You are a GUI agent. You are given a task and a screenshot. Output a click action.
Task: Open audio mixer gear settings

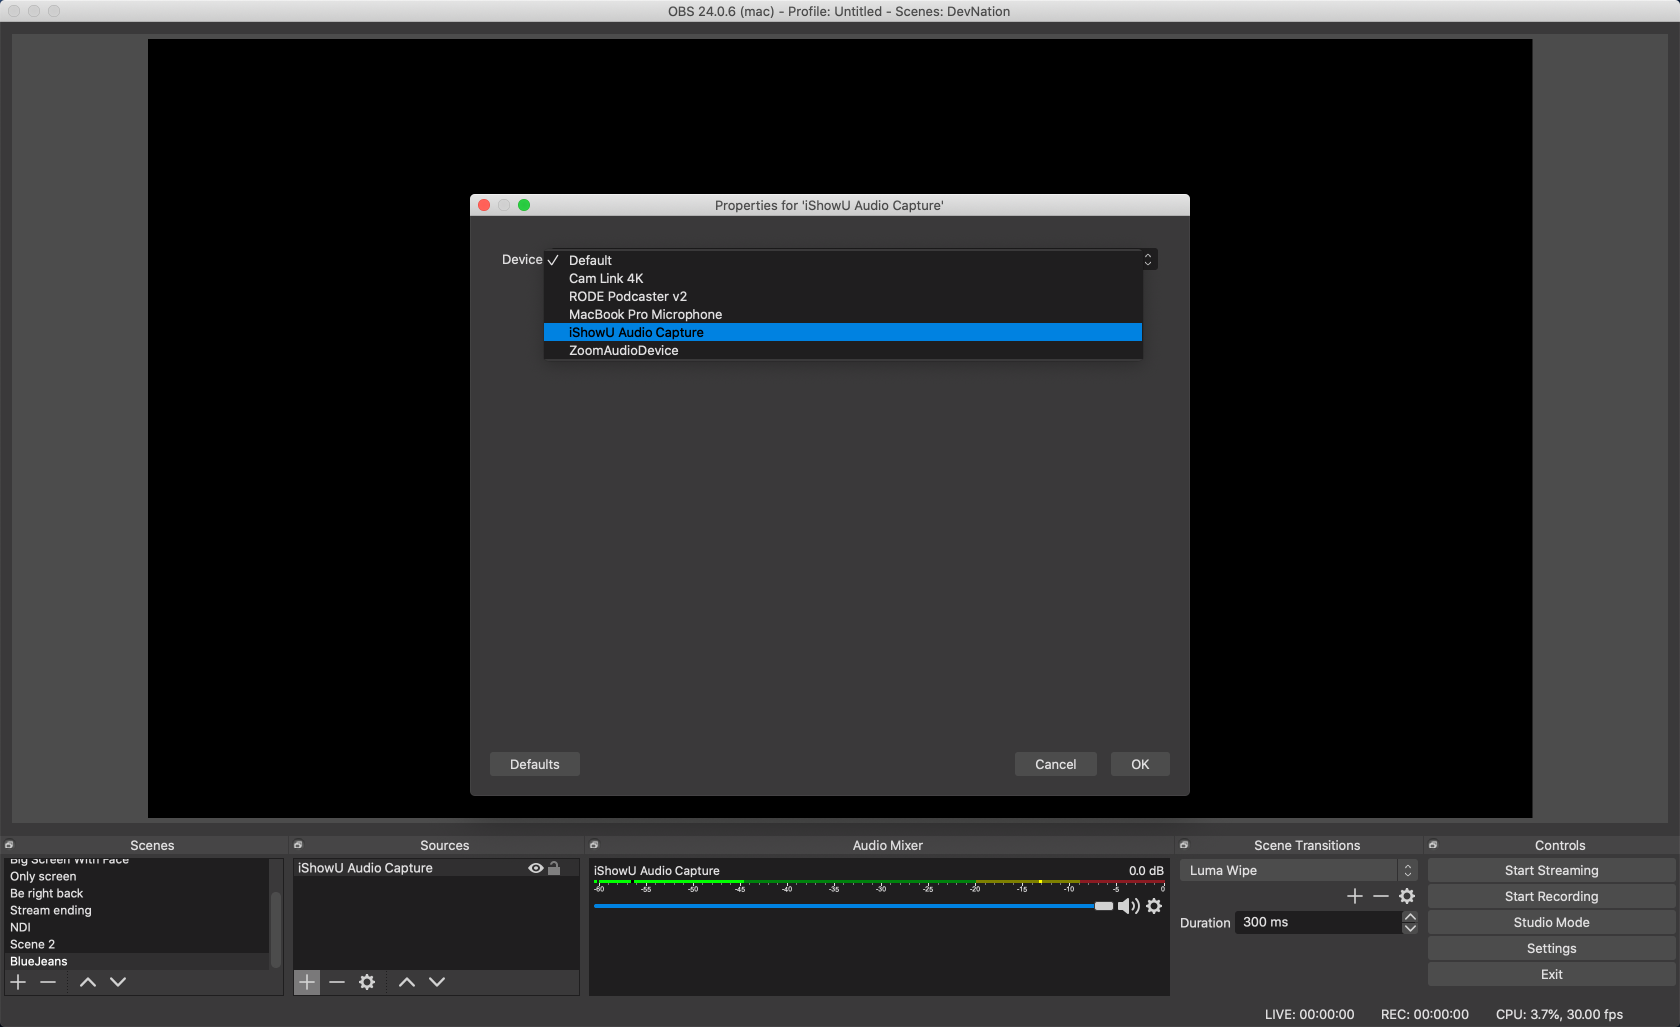click(x=1154, y=906)
